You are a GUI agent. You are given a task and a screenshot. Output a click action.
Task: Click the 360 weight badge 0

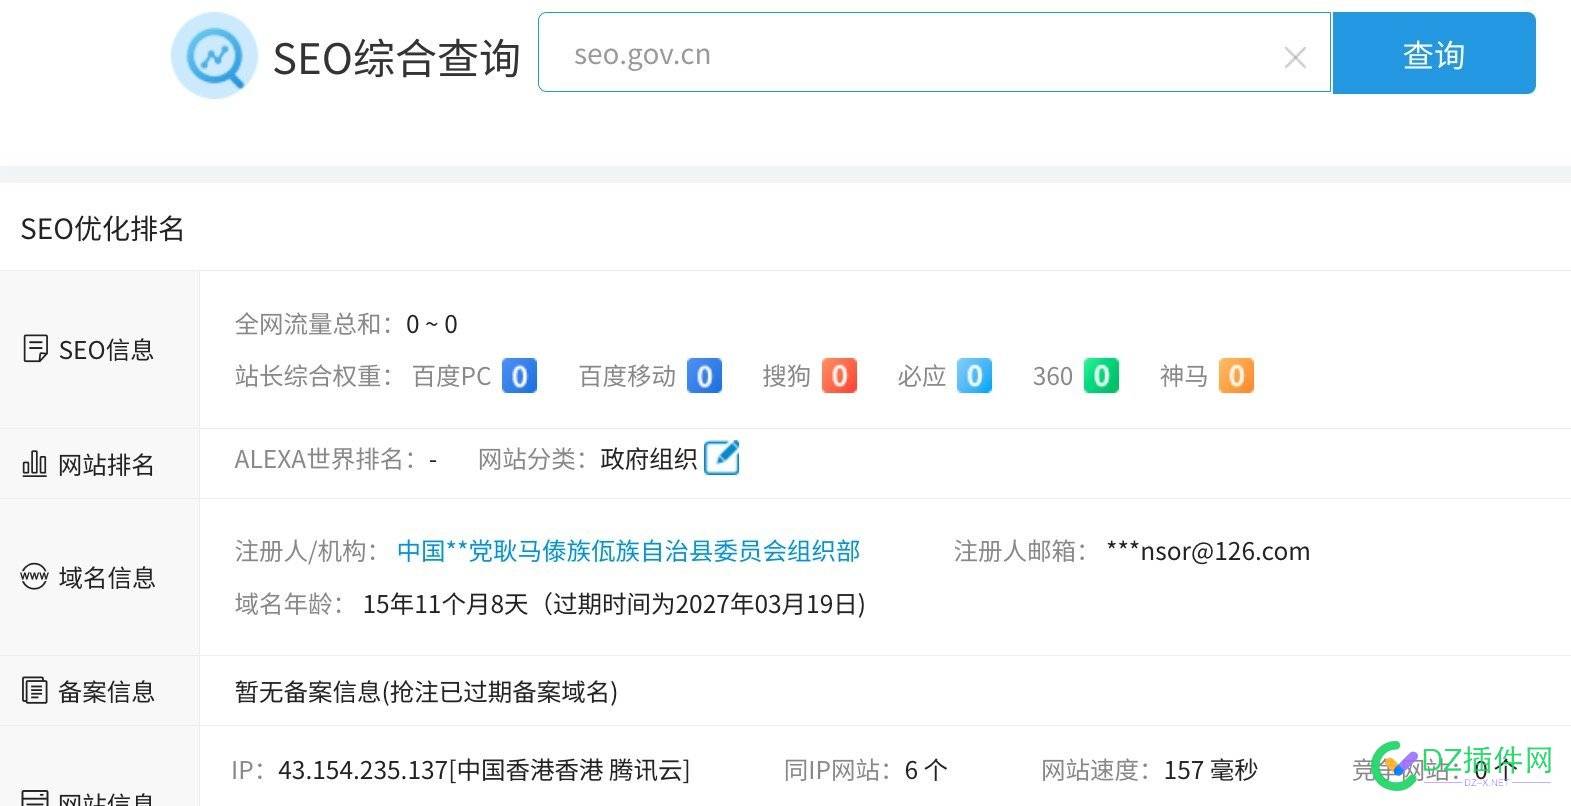(1101, 376)
